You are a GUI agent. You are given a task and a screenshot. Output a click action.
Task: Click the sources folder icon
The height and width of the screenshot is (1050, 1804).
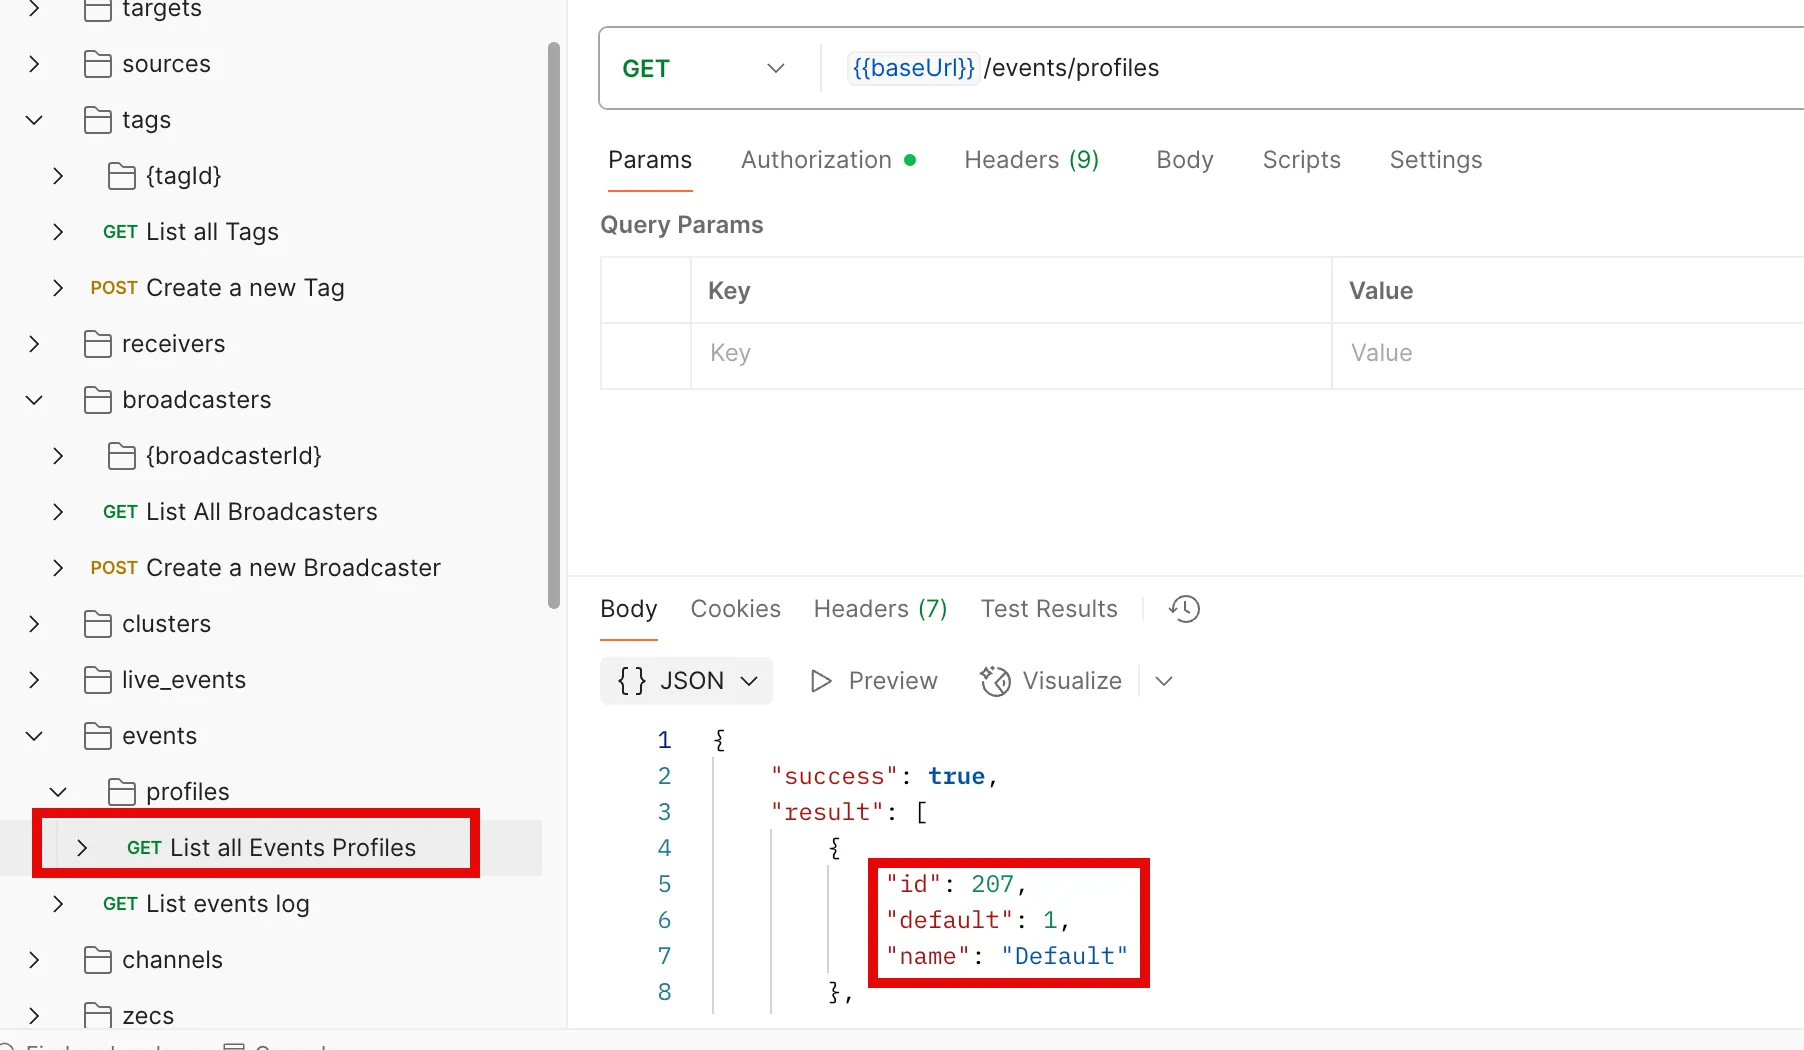click(98, 64)
